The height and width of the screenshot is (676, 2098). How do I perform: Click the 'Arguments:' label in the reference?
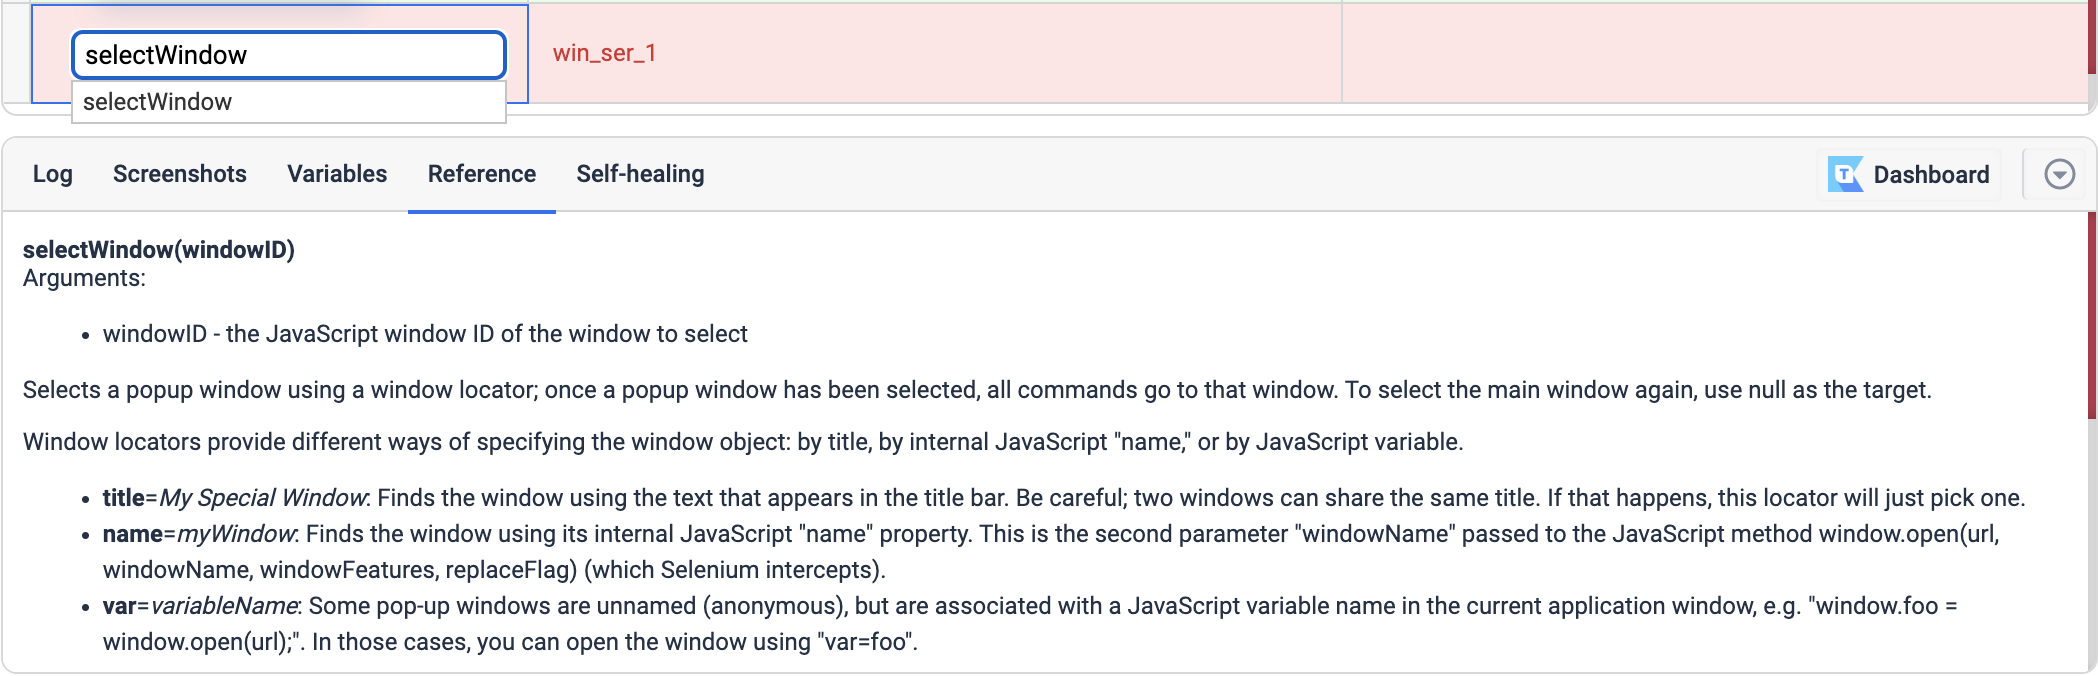(x=84, y=278)
